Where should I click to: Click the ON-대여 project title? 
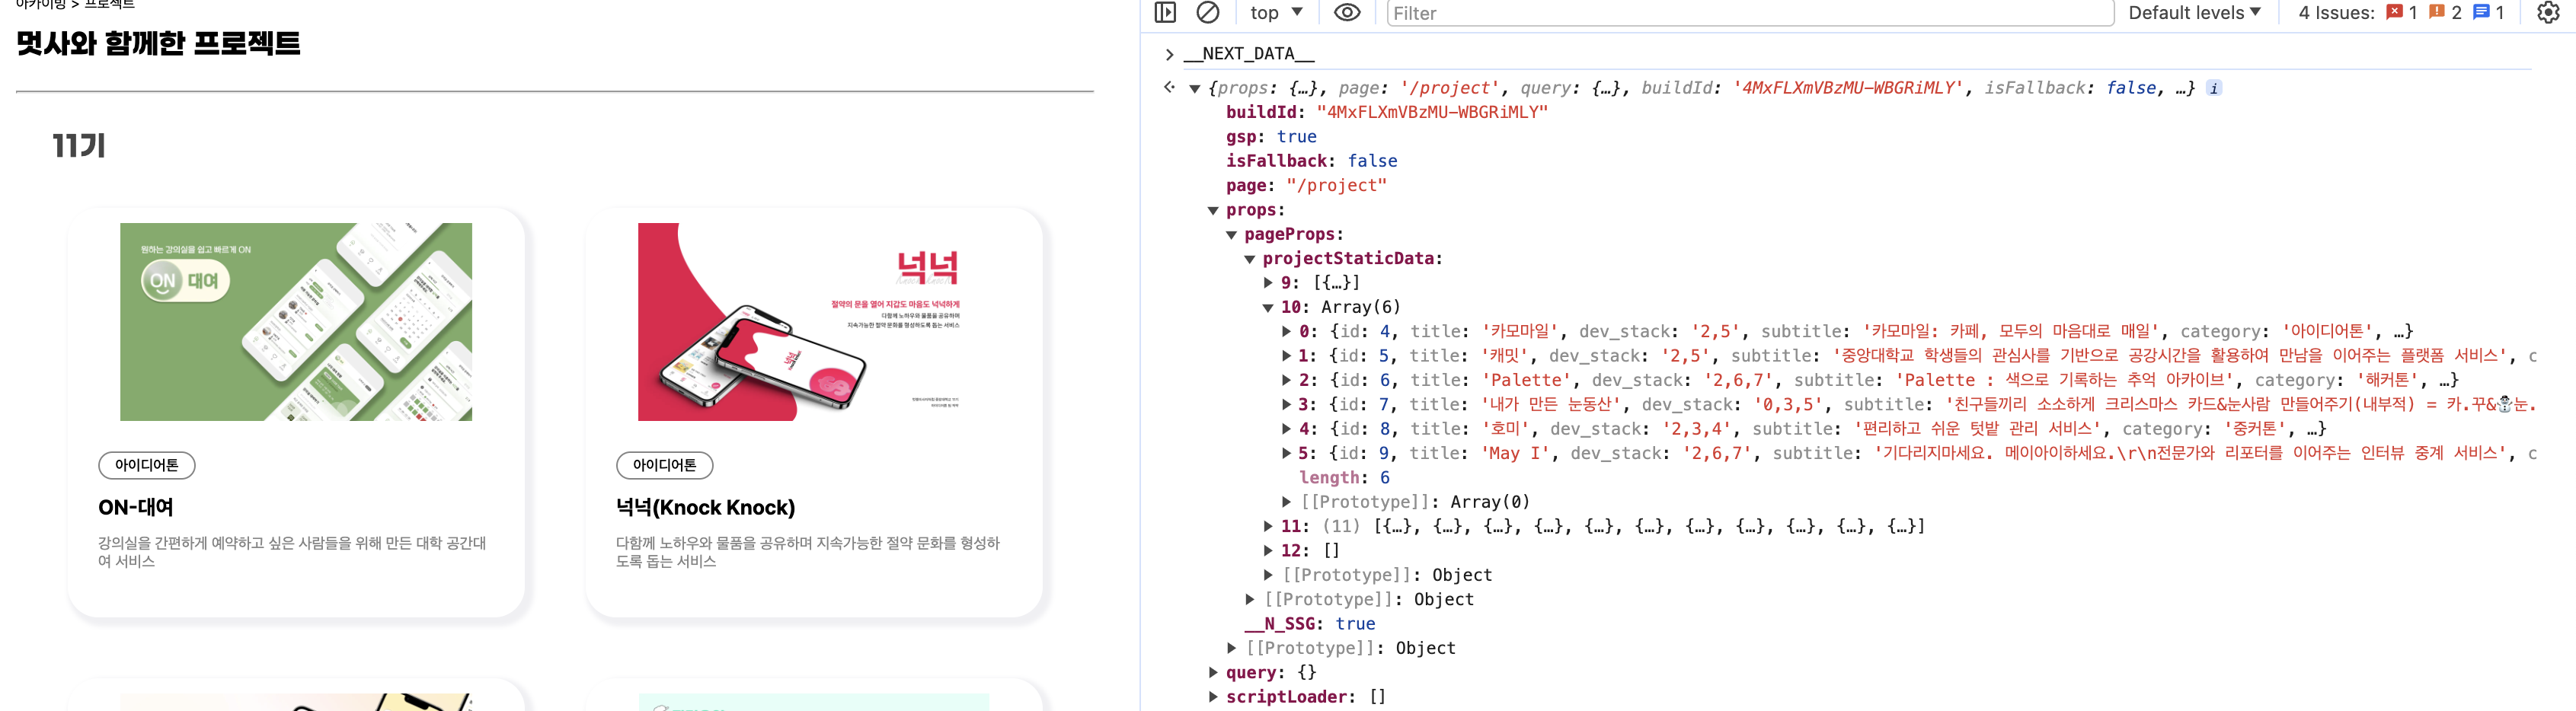tap(136, 508)
